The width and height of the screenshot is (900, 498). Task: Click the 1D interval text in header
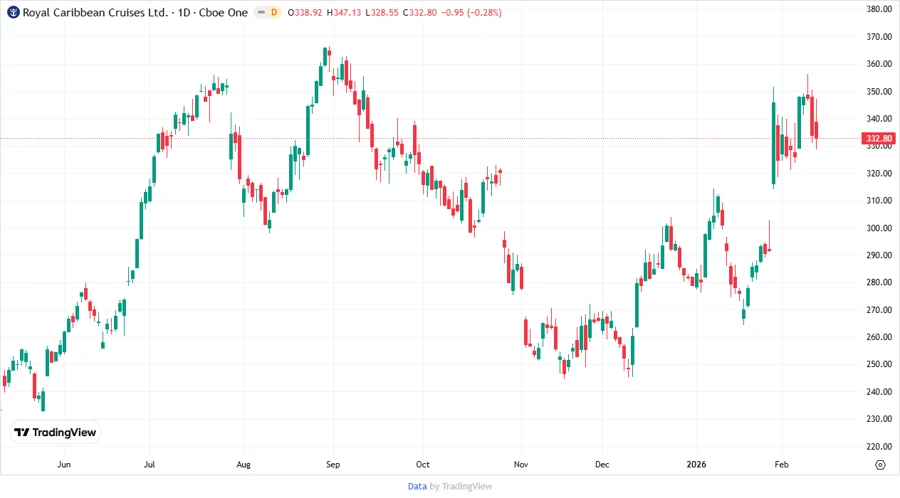[x=184, y=12]
